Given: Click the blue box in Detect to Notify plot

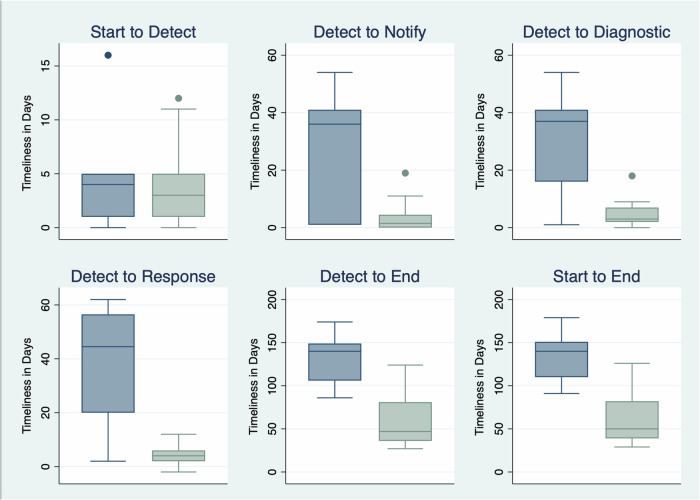Looking at the screenshot, I should (335, 167).
